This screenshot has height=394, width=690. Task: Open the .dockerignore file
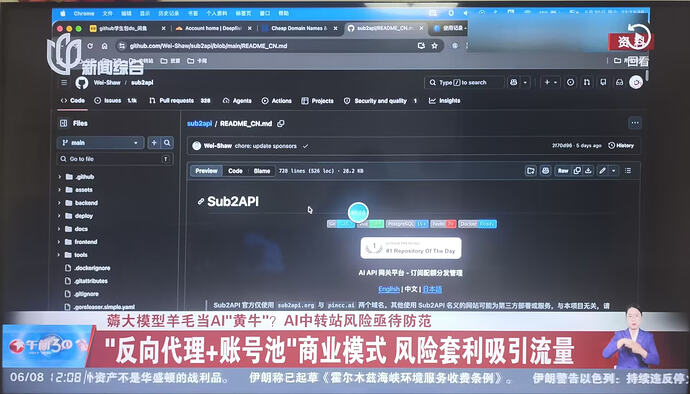click(92, 268)
